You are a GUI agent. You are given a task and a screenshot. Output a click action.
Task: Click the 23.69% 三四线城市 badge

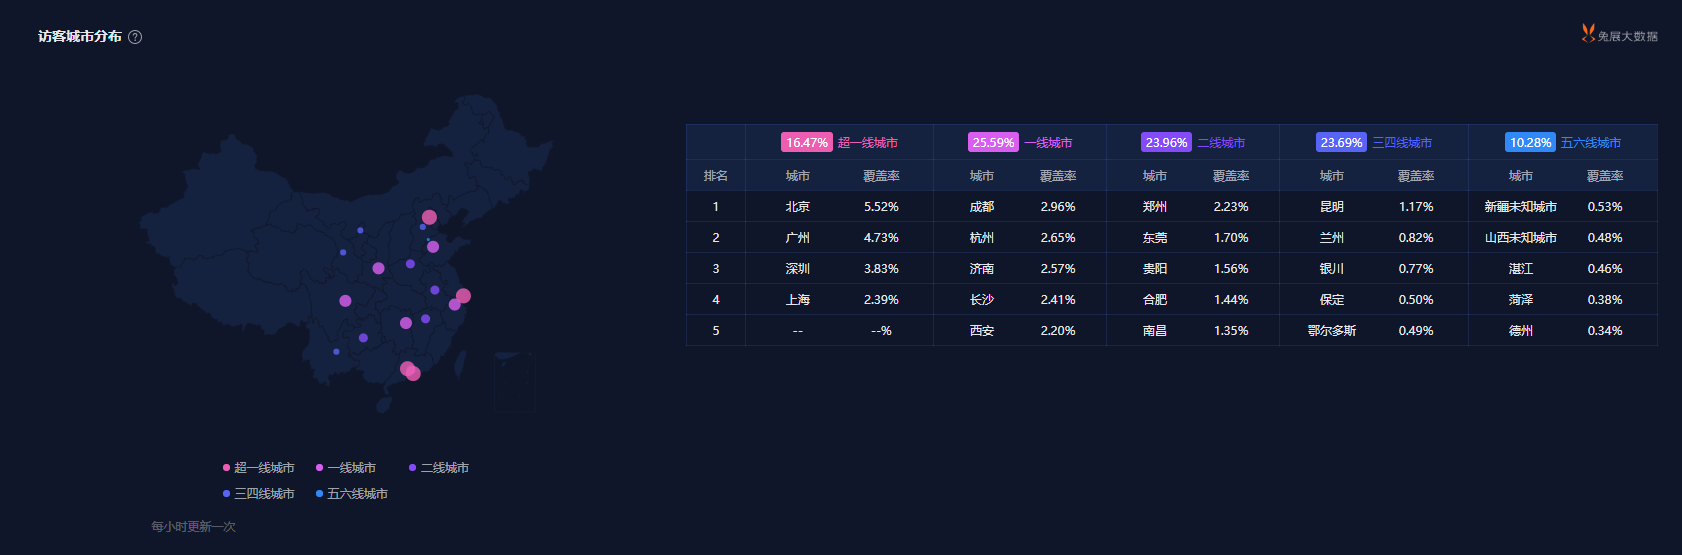(x=1341, y=142)
